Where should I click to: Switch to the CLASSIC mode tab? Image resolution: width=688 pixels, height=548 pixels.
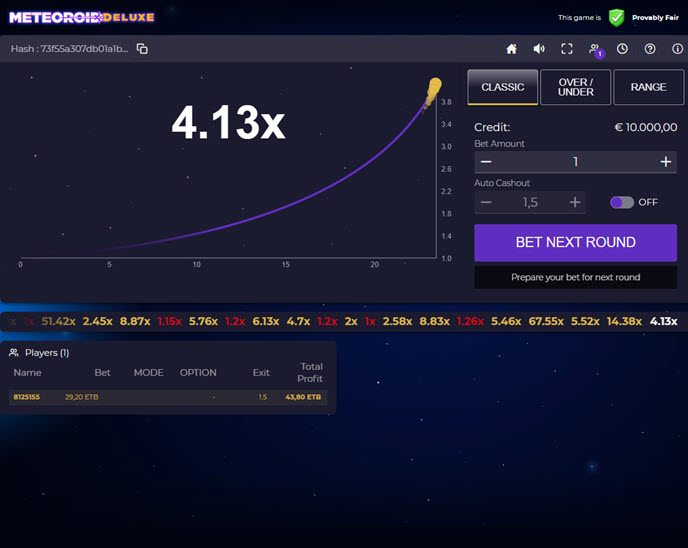coord(503,87)
